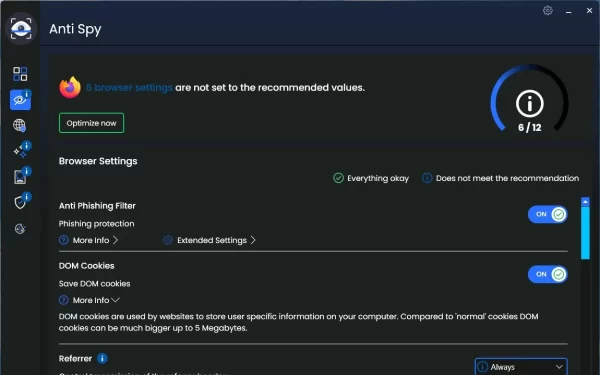Click the Save DOM cookies text
Image resolution: width=600 pixels, height=375 pixels.
pos(95,284)
